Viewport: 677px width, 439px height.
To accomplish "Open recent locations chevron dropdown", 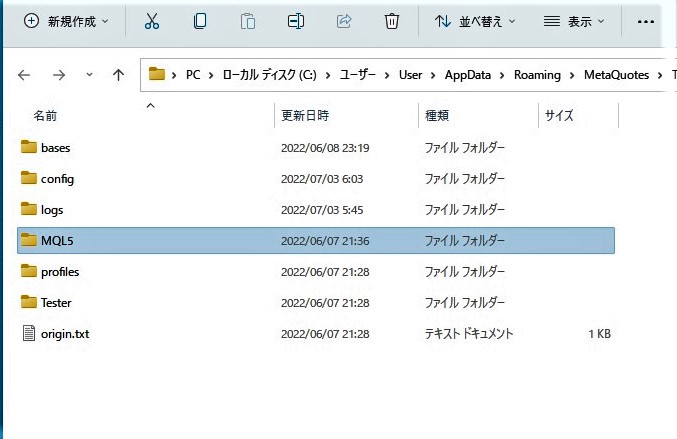I will (89, 74).
